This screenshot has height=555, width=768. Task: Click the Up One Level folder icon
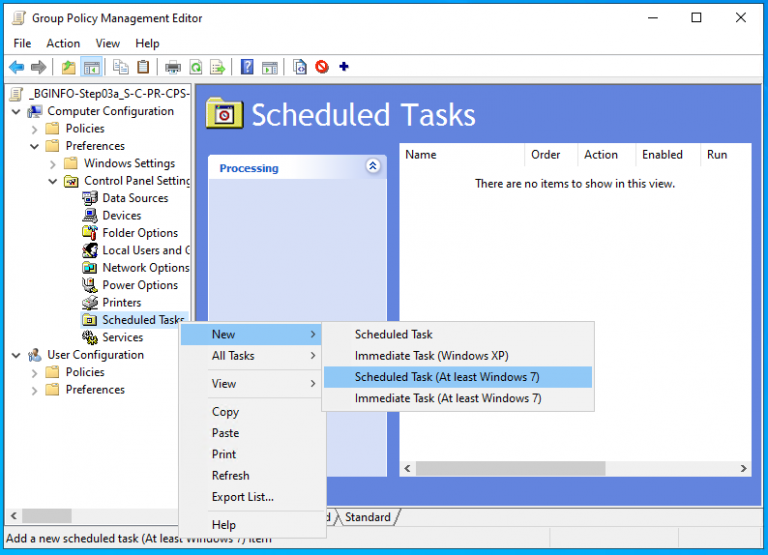pyautogui.click(x=68, y=67)
